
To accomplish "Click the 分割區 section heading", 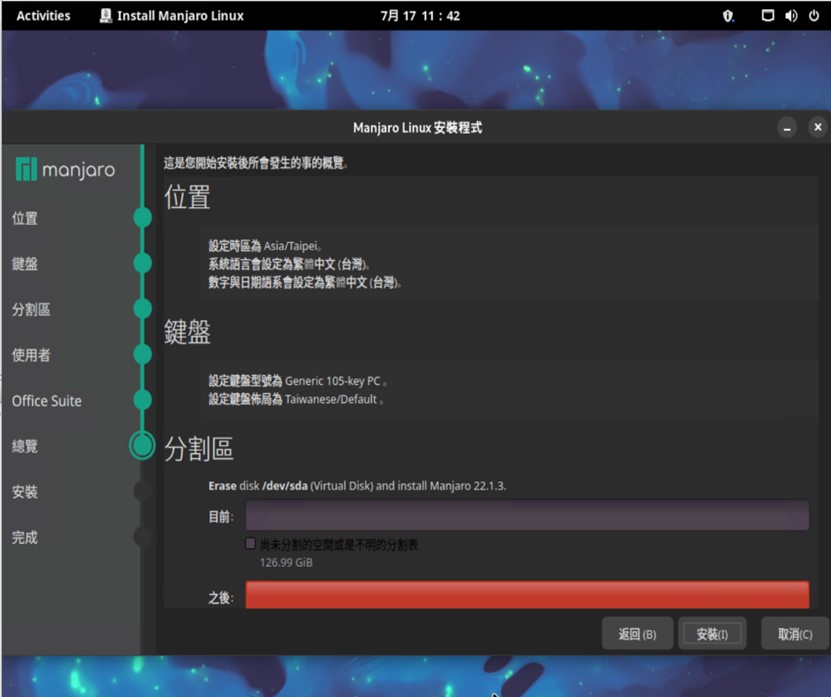I will pyautogui.click(x=199, y=448).
